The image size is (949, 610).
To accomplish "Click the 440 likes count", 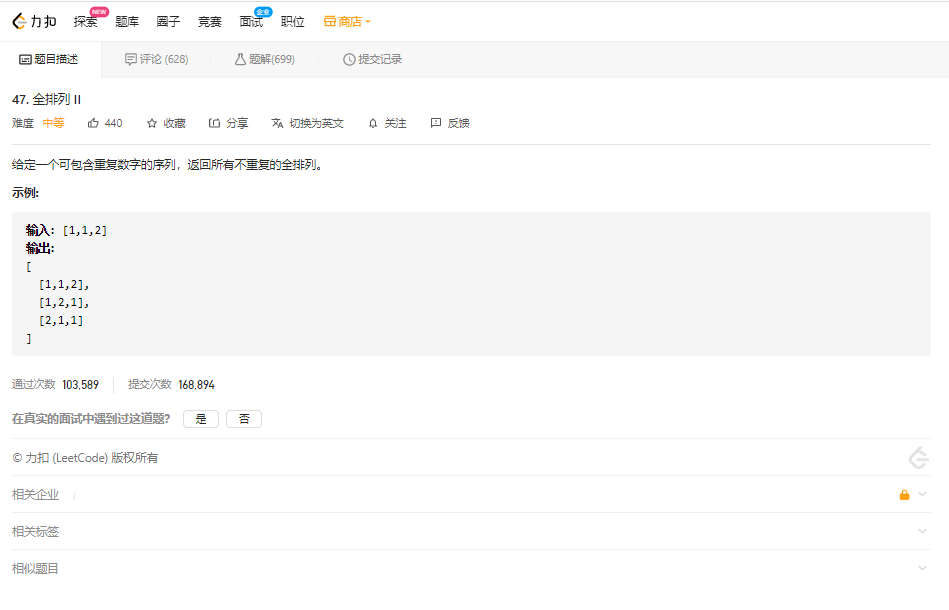I will [113, 123].
